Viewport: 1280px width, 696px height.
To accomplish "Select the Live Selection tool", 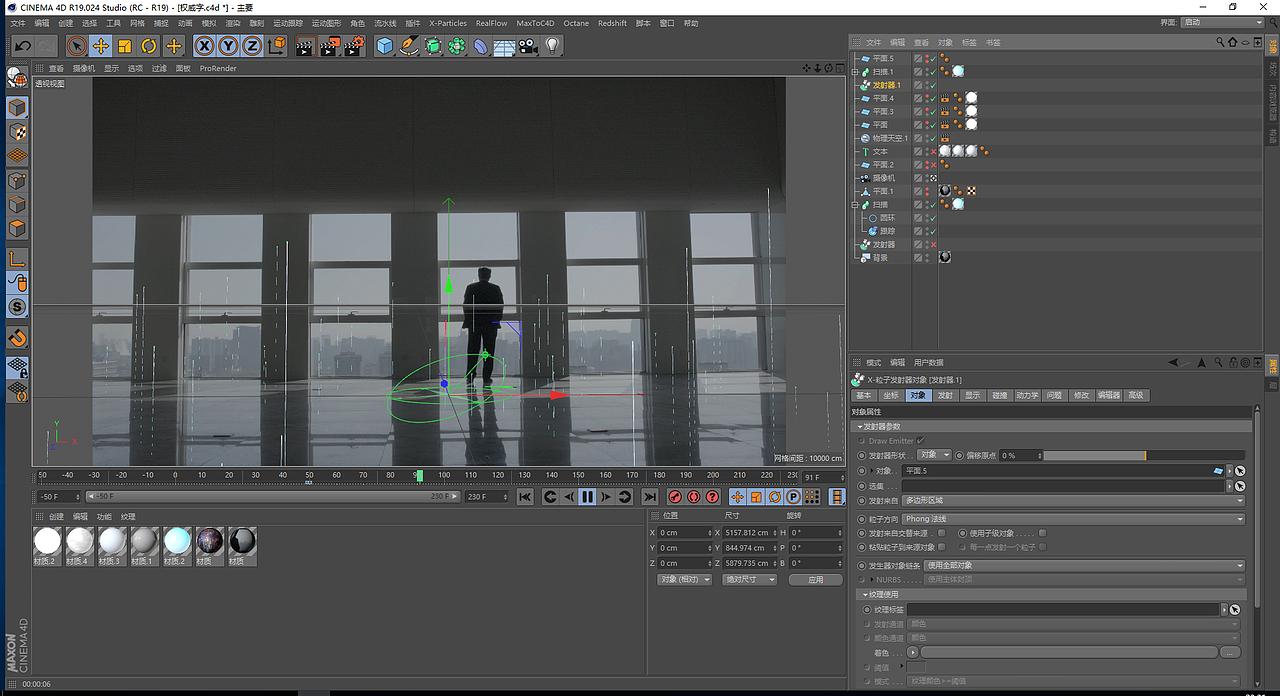I will pyautogui.click(x=77, y=46).
